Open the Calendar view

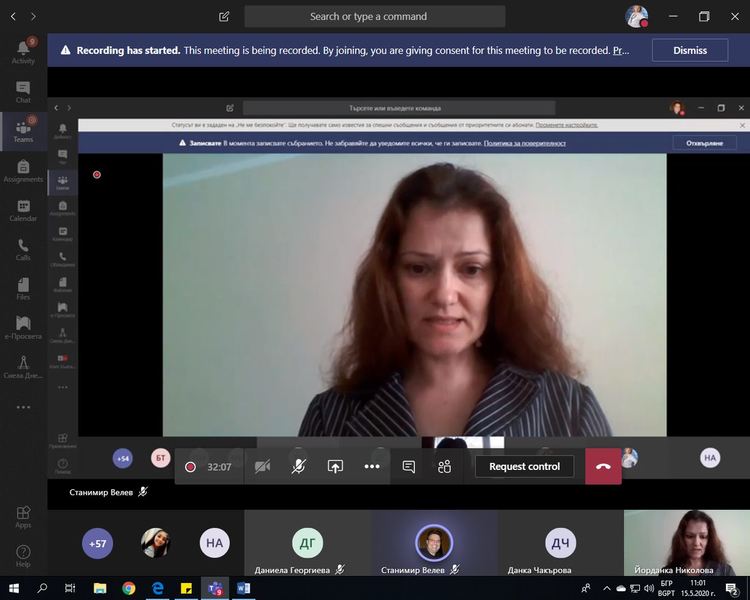23,210
